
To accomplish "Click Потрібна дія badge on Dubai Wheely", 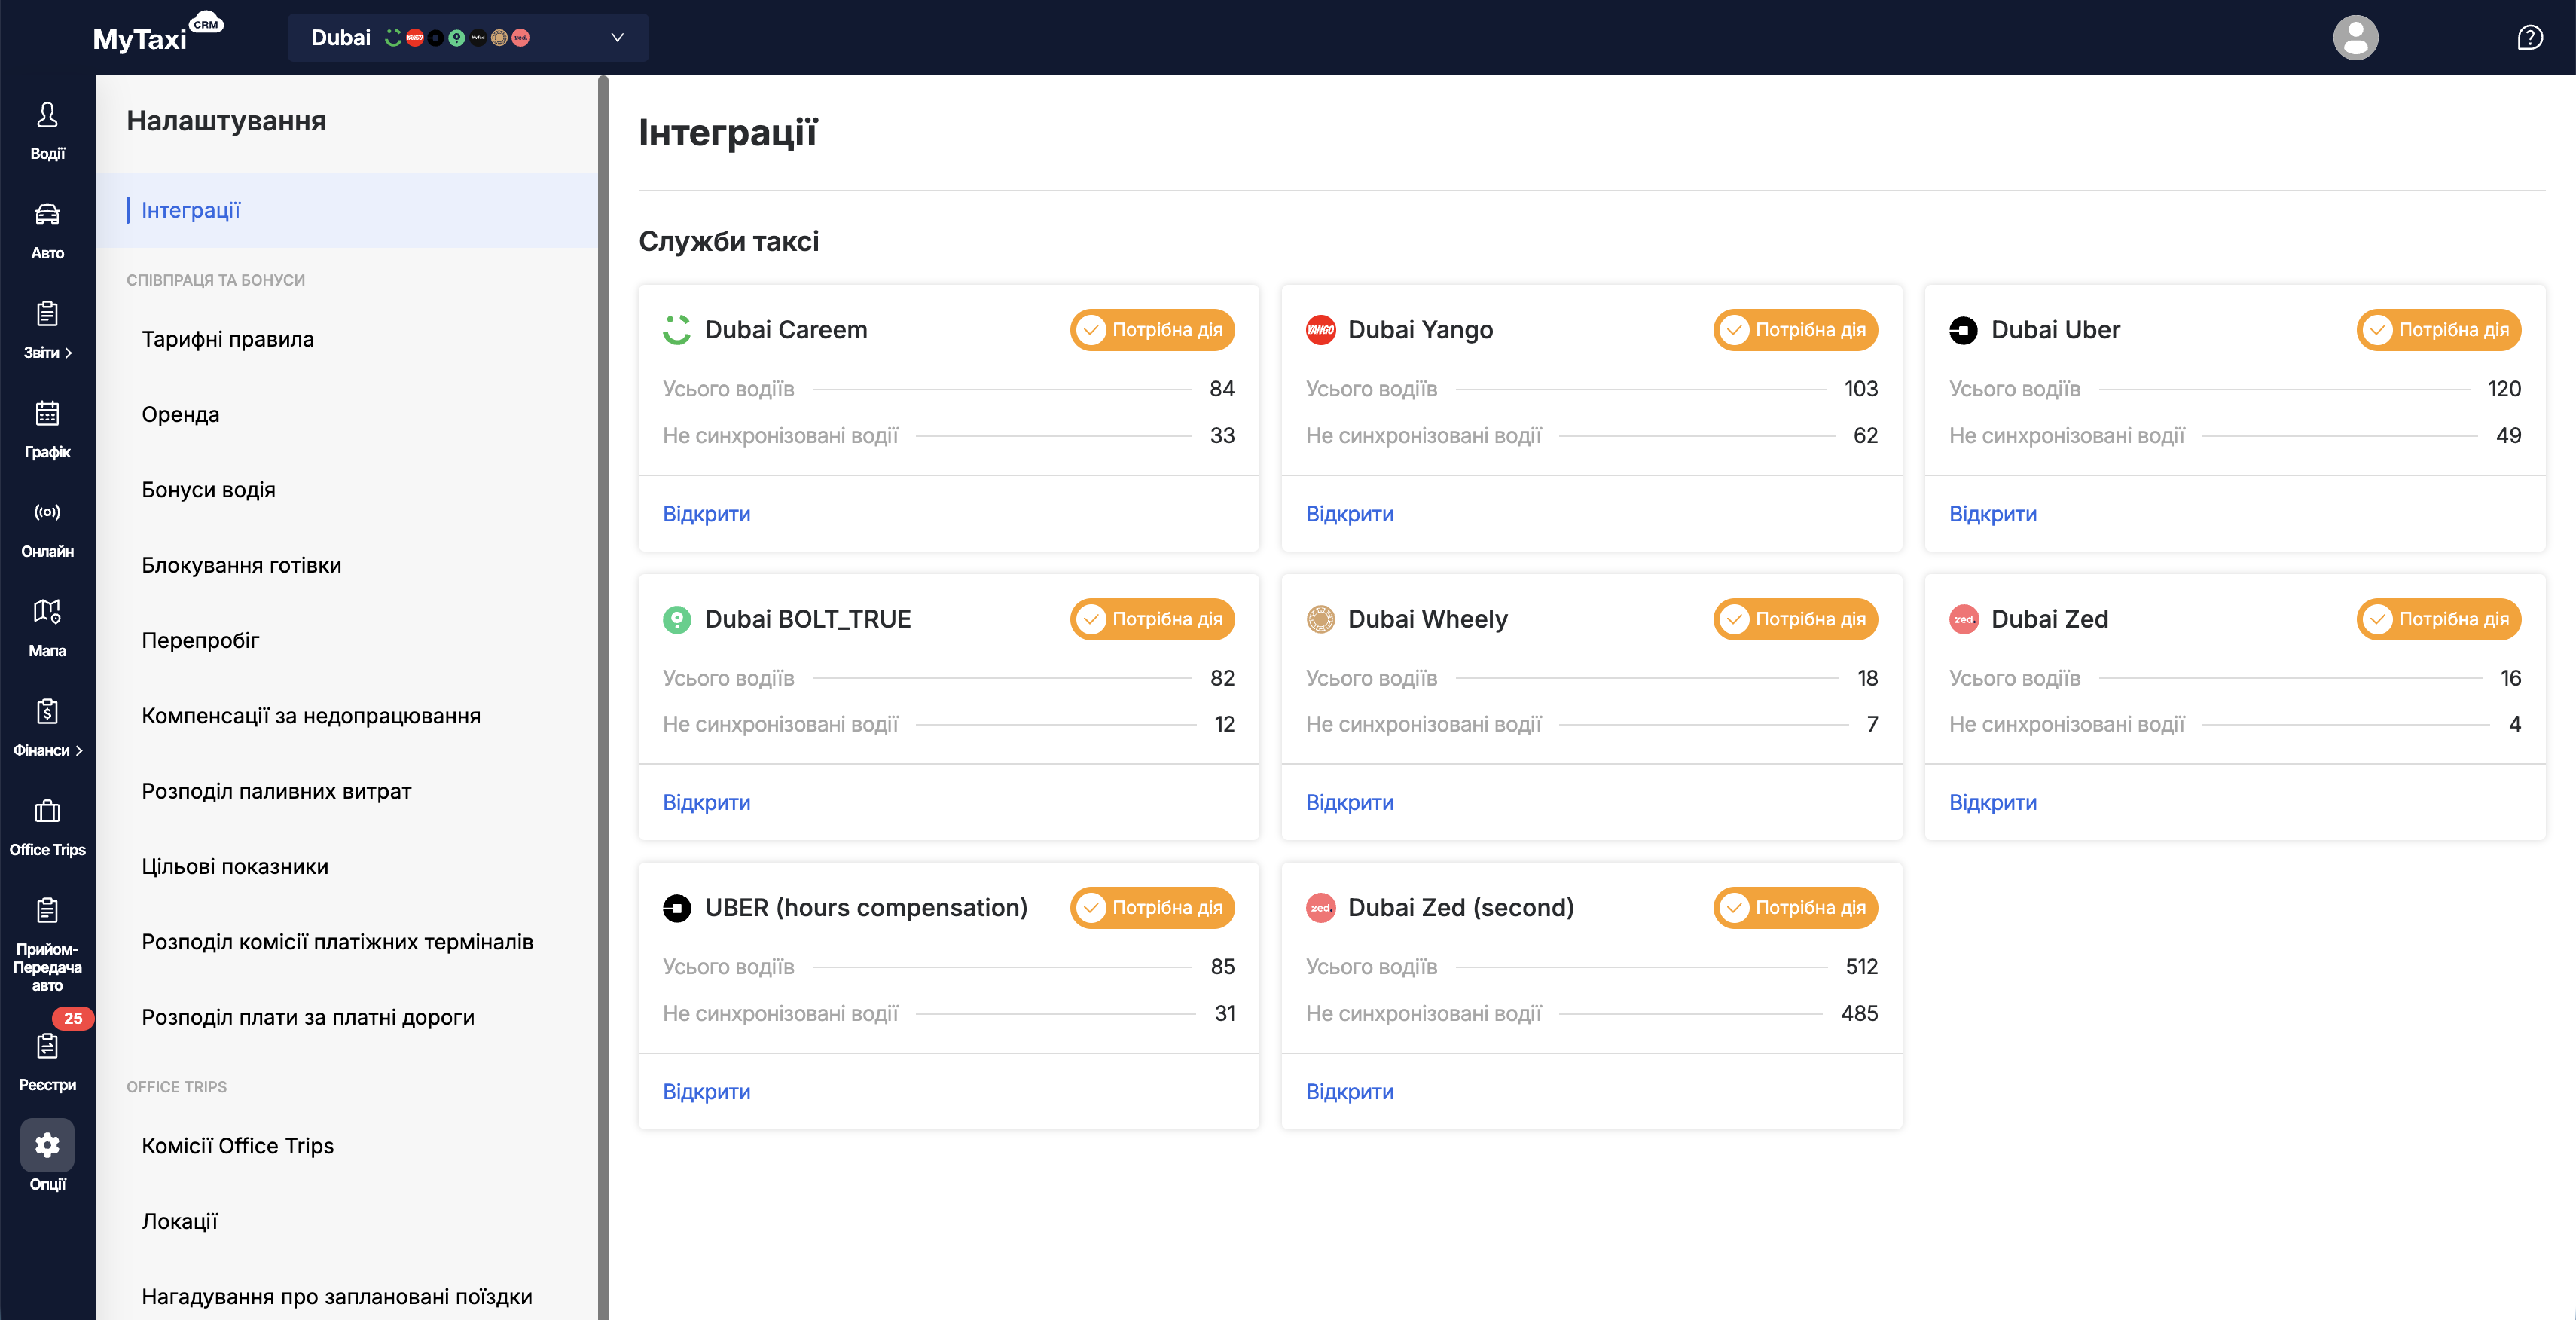I will 1795,619.
